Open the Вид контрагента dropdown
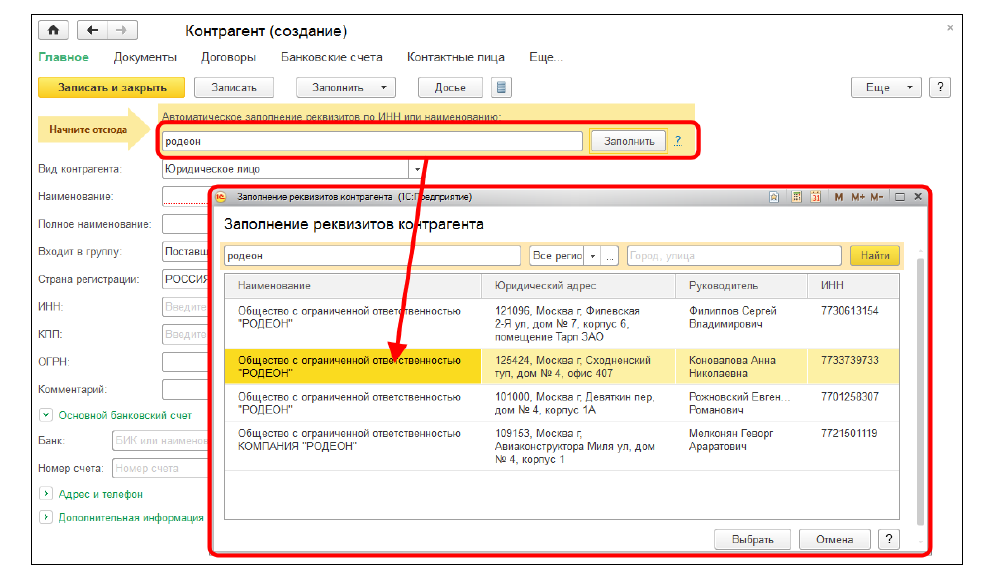Screen dimensions: 993x583 (417, 169)
